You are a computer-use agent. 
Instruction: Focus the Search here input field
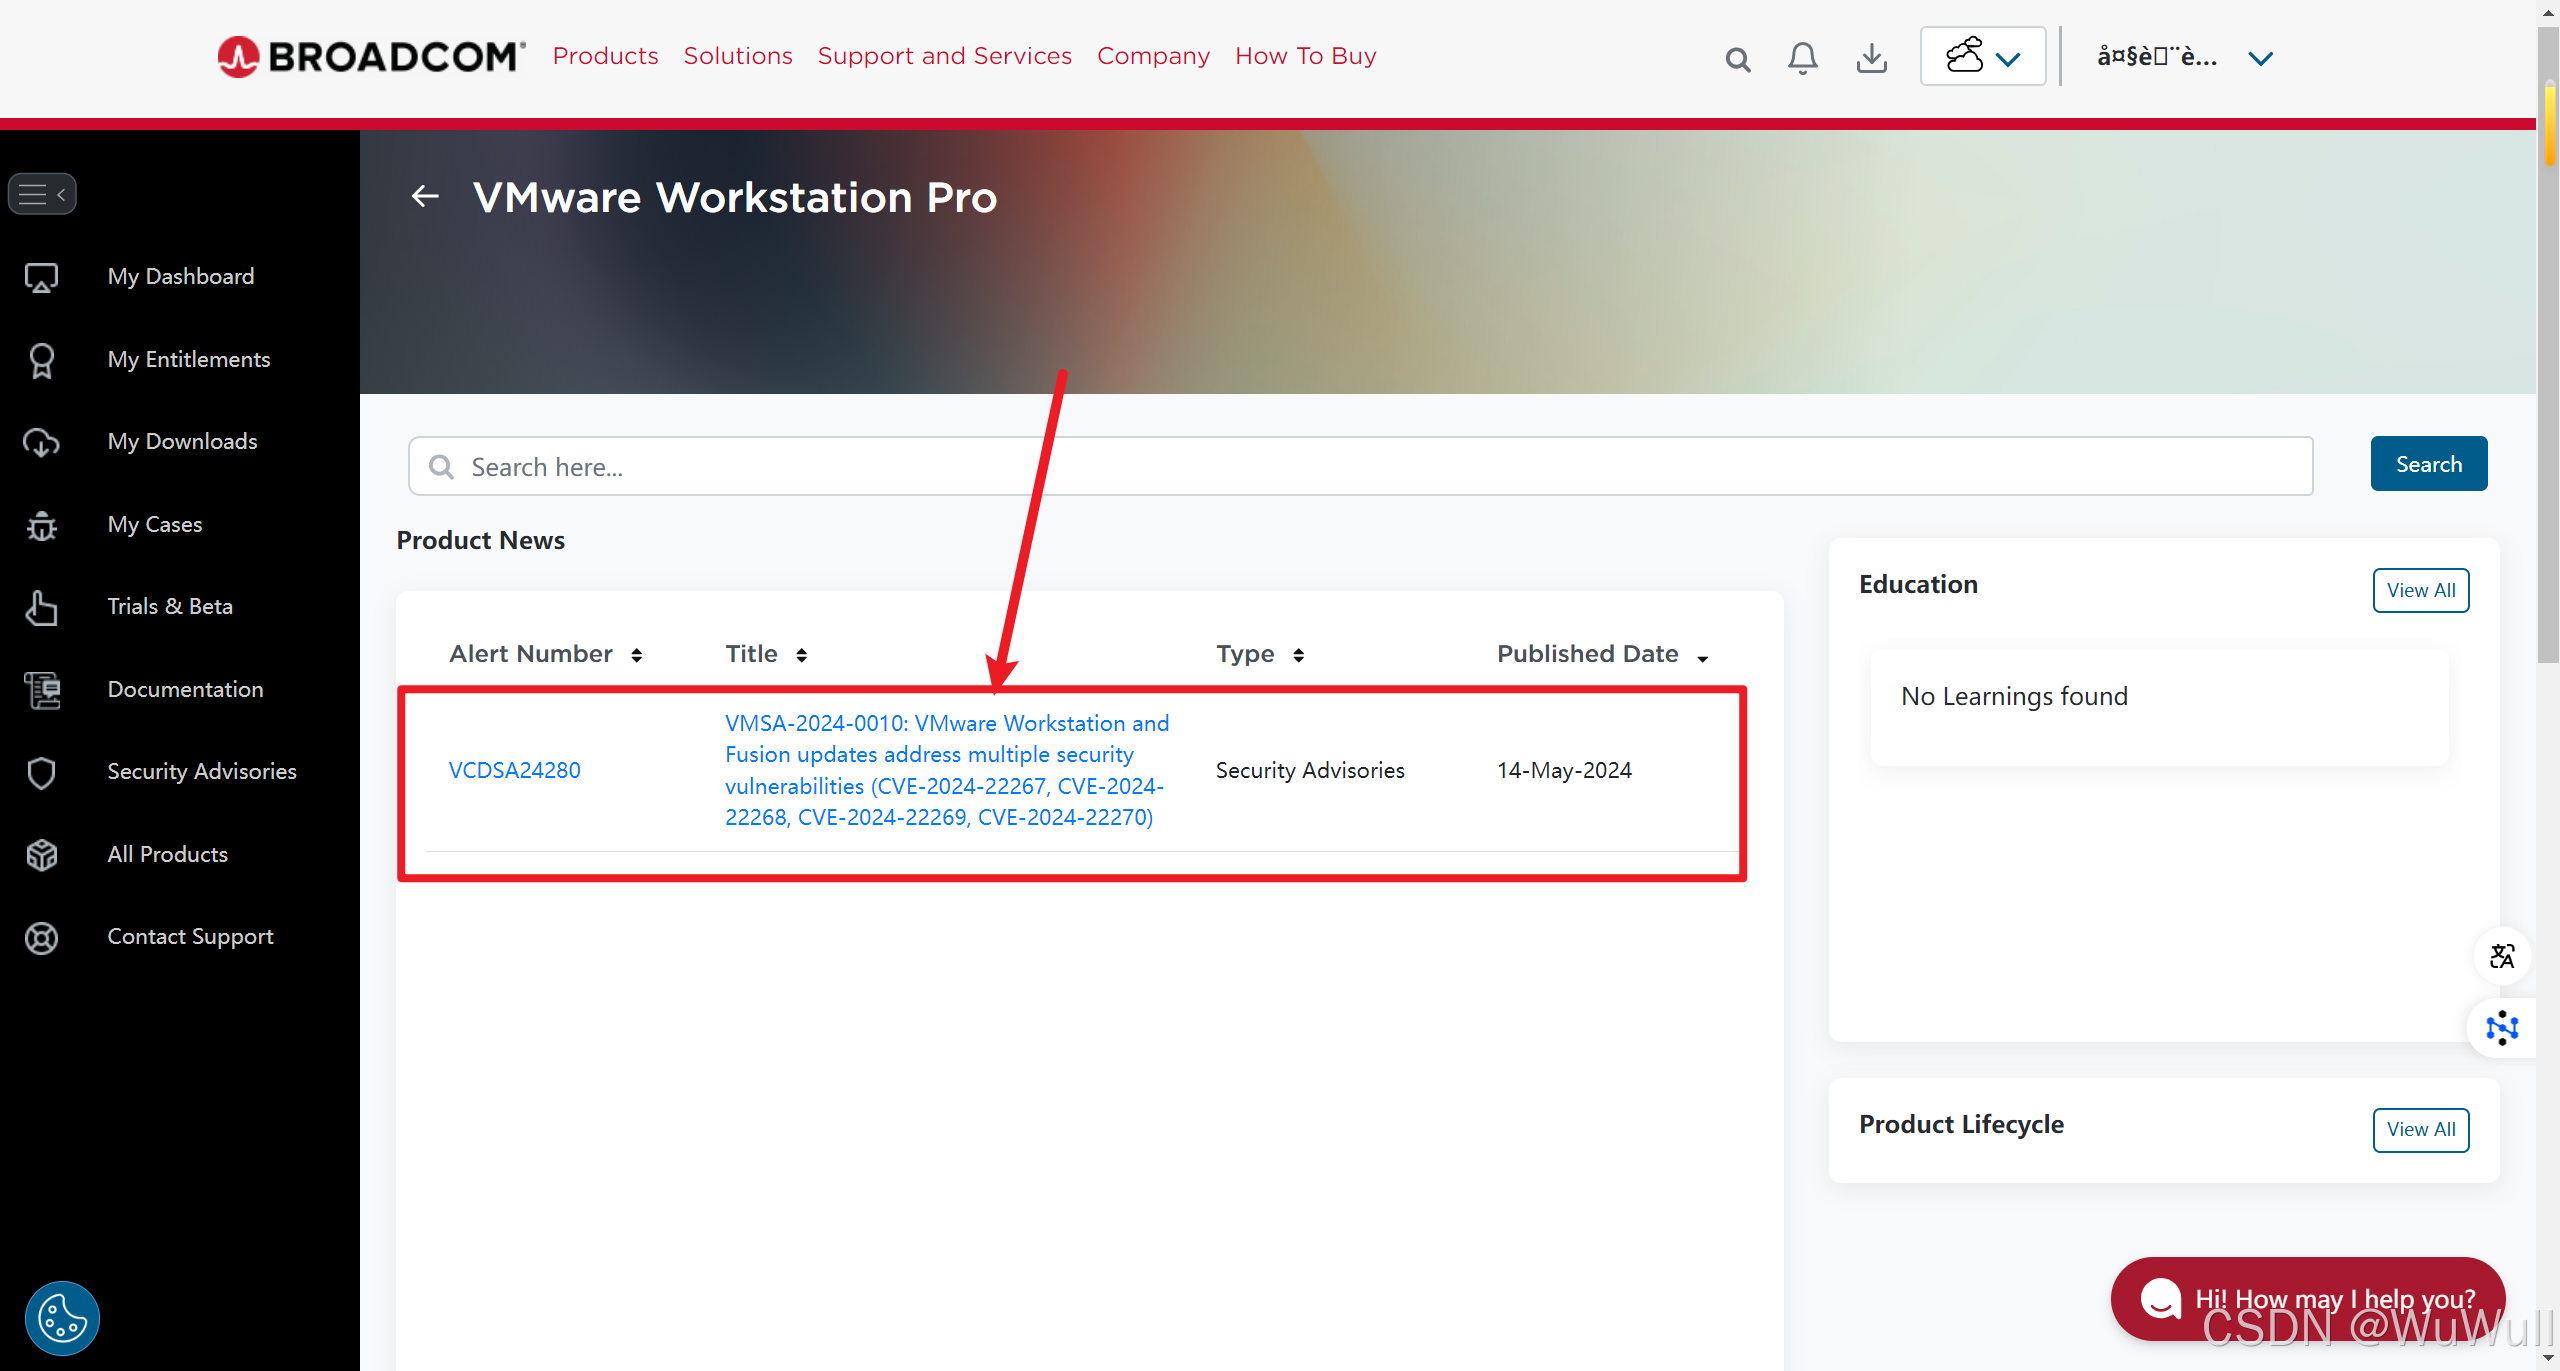1360,467
